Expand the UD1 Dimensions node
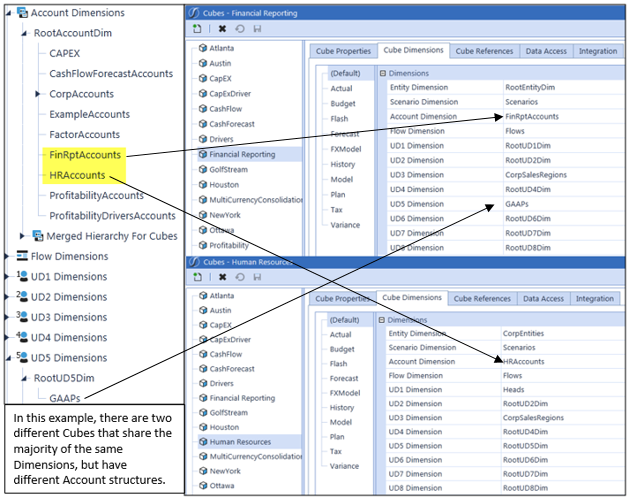This screenshot has height=499, width=630. click(6, 276)
